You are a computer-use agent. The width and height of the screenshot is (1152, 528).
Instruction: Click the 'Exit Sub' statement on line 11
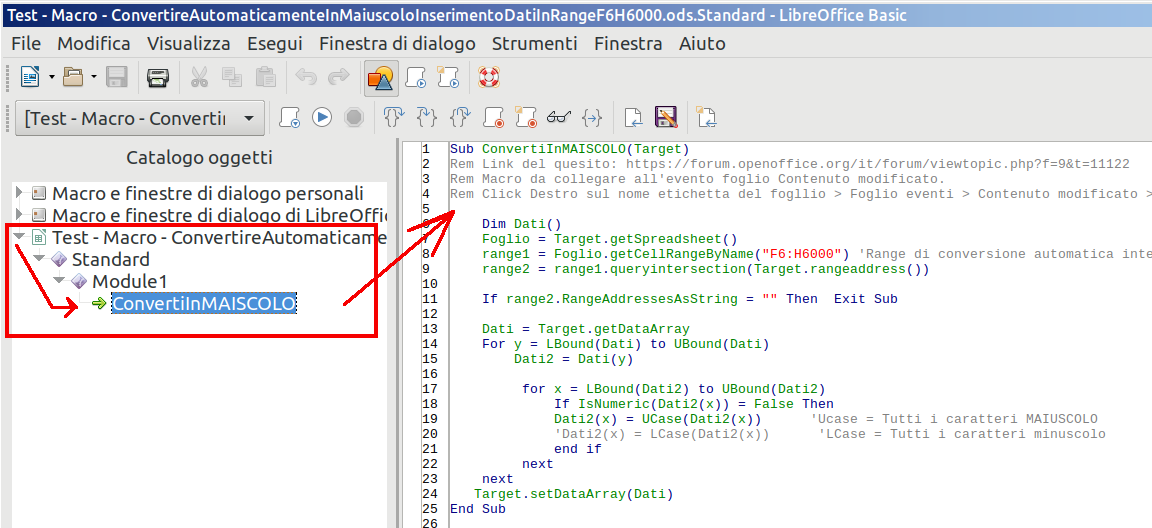click(865, 299)
